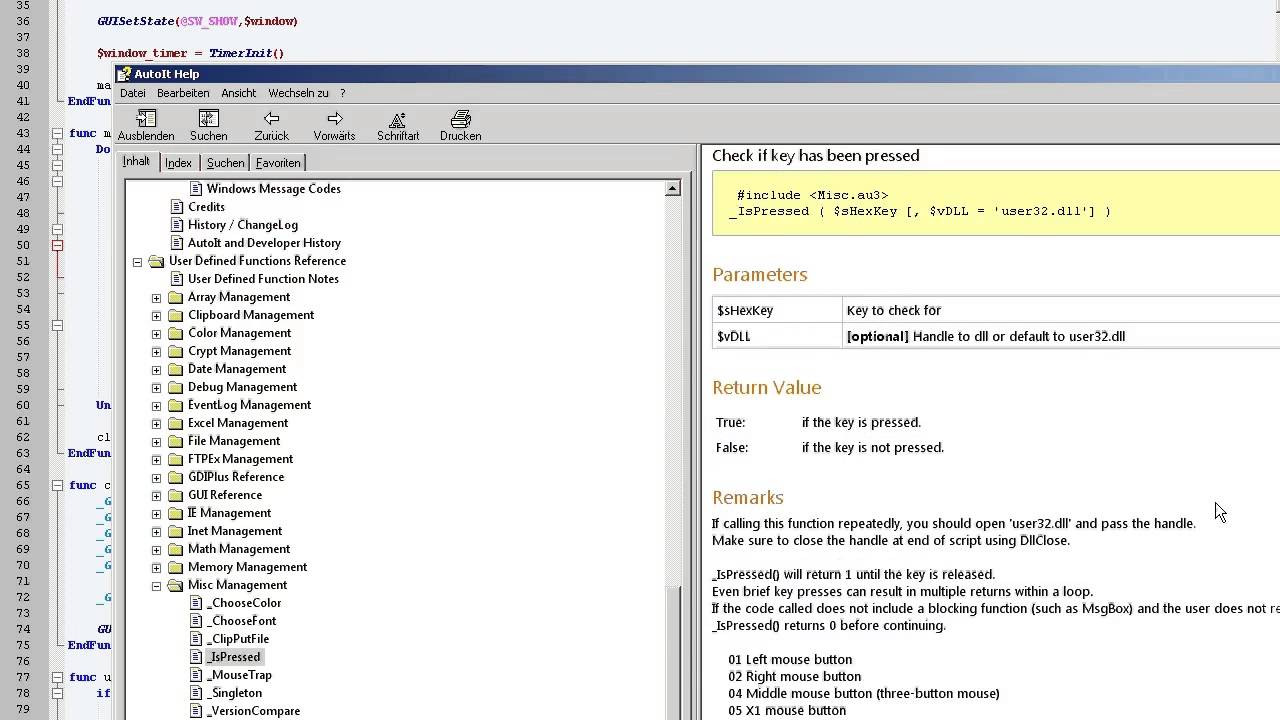
Task: Open the Bearbeiten menu
Action: coord(183,93)
